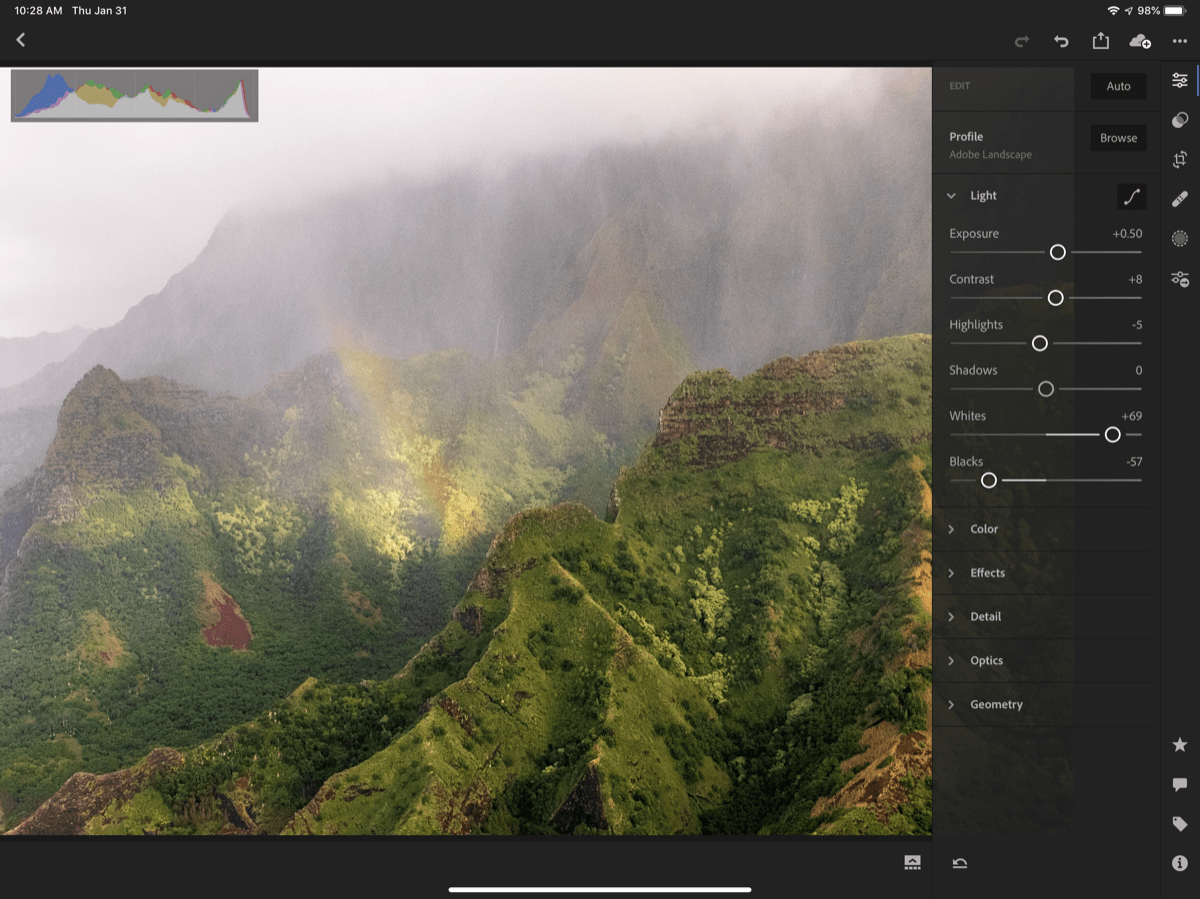Open the keywords tag panel

pos(1180,824)
